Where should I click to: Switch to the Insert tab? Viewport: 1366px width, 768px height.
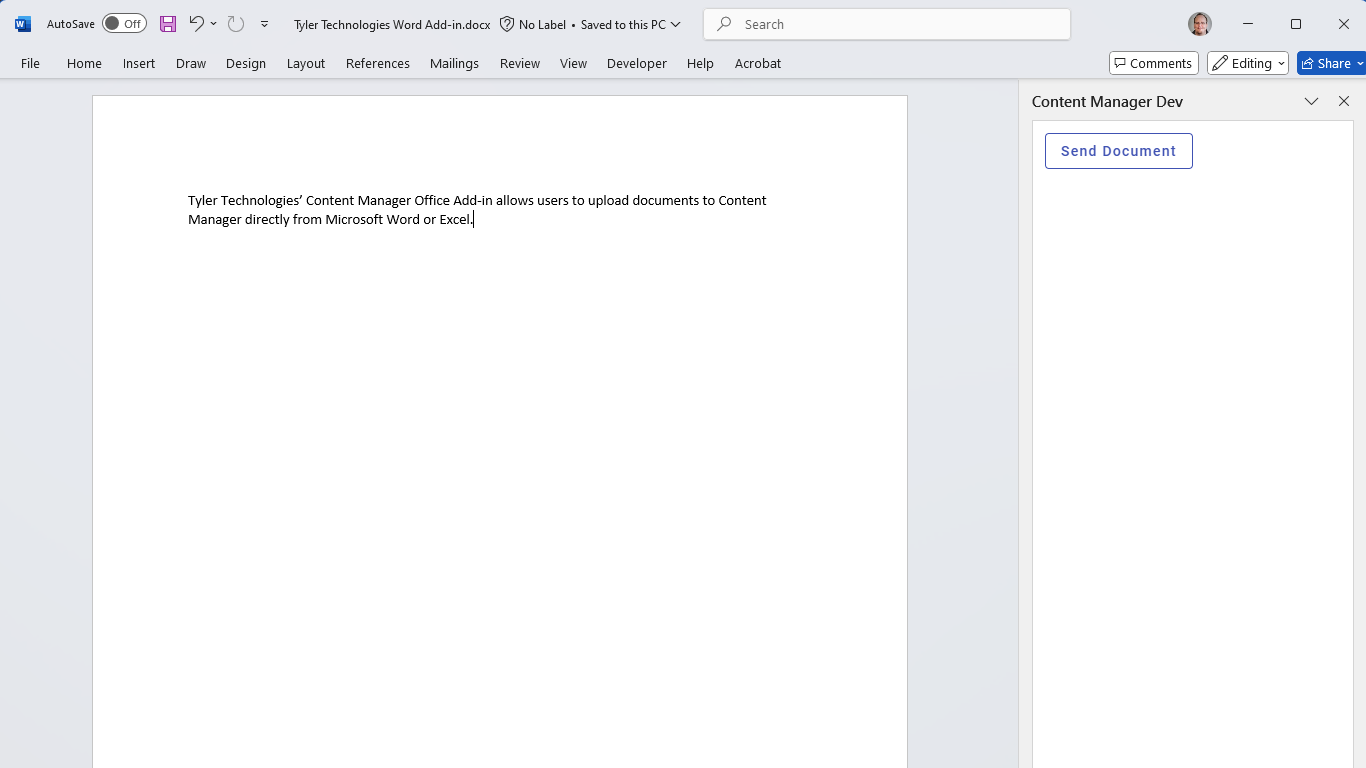(139, 63)
